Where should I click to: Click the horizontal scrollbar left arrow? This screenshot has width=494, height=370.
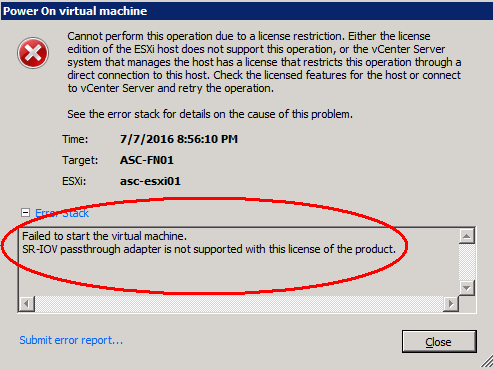coord(27,304)
